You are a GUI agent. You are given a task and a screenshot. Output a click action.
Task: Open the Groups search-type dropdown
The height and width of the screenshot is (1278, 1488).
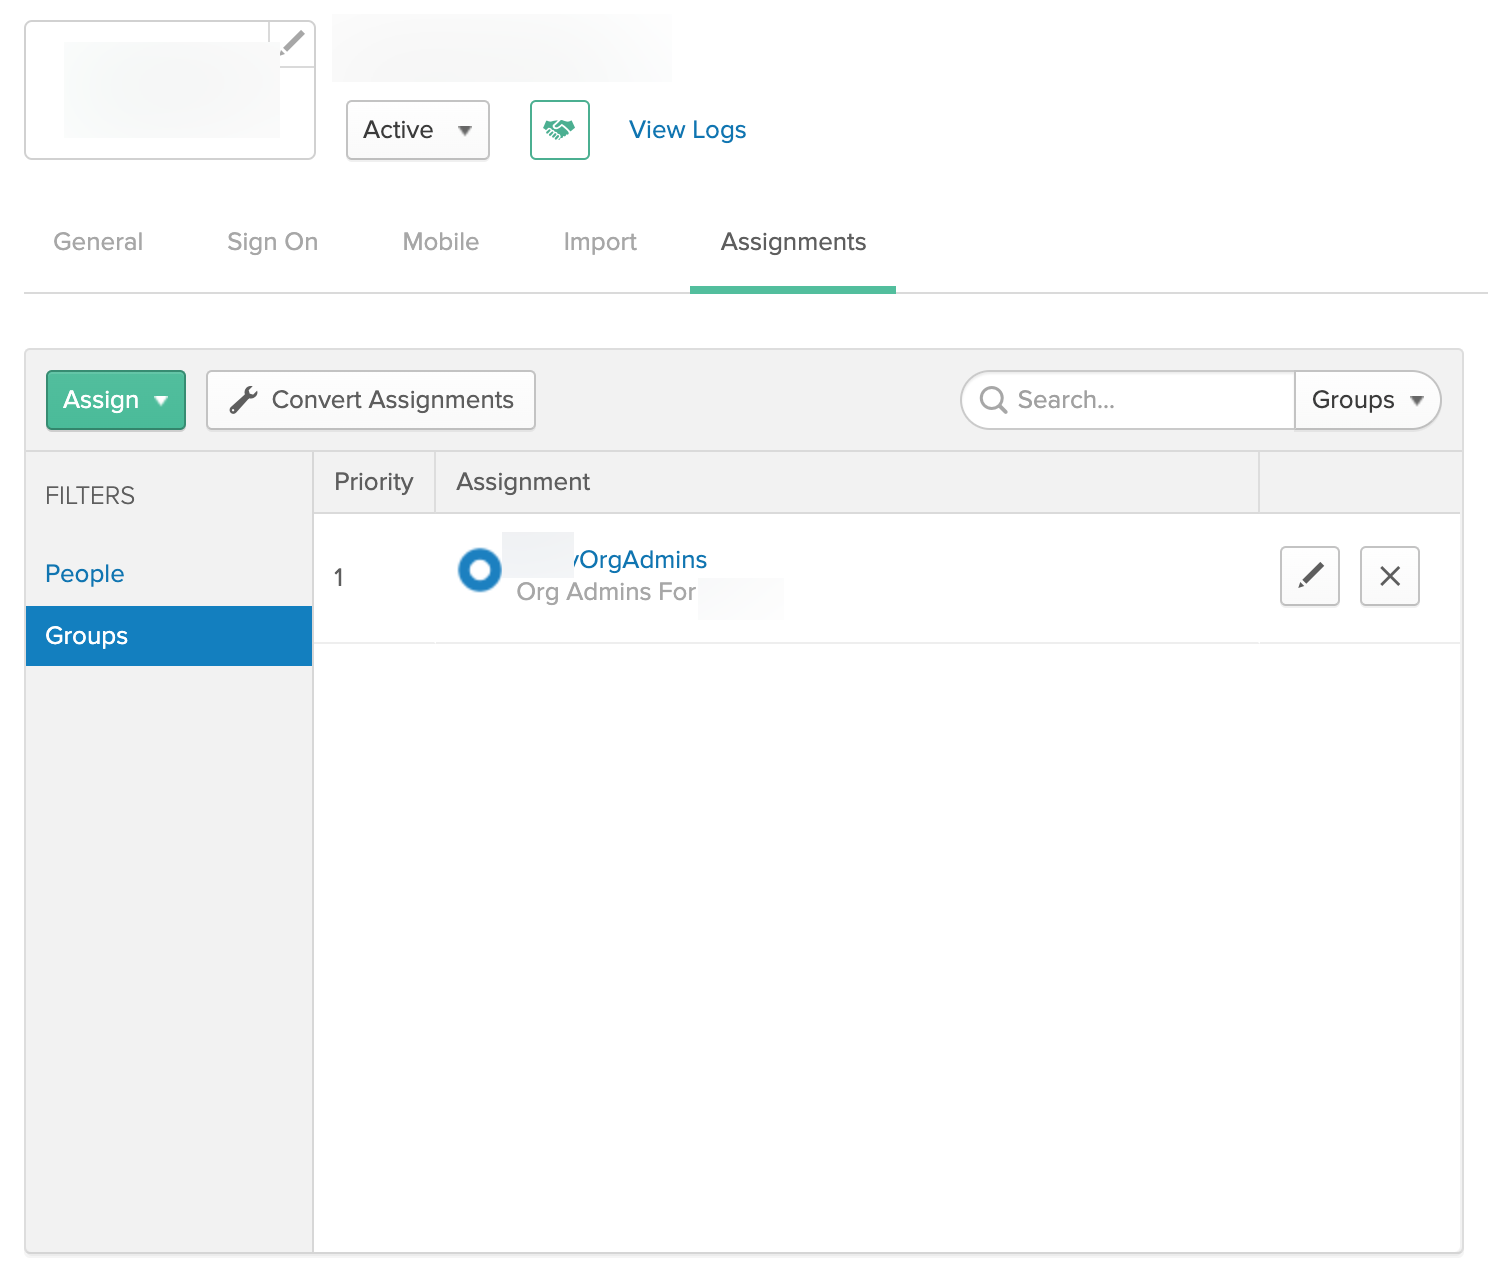1367,400
